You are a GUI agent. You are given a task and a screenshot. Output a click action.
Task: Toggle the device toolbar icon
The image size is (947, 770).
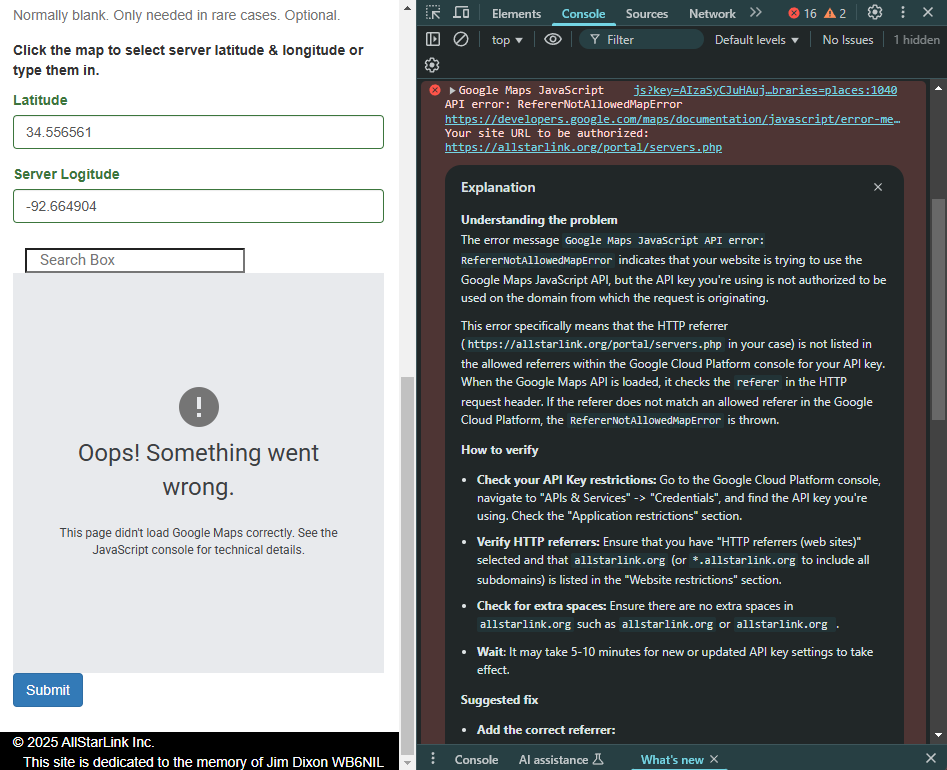pos(461,13)
